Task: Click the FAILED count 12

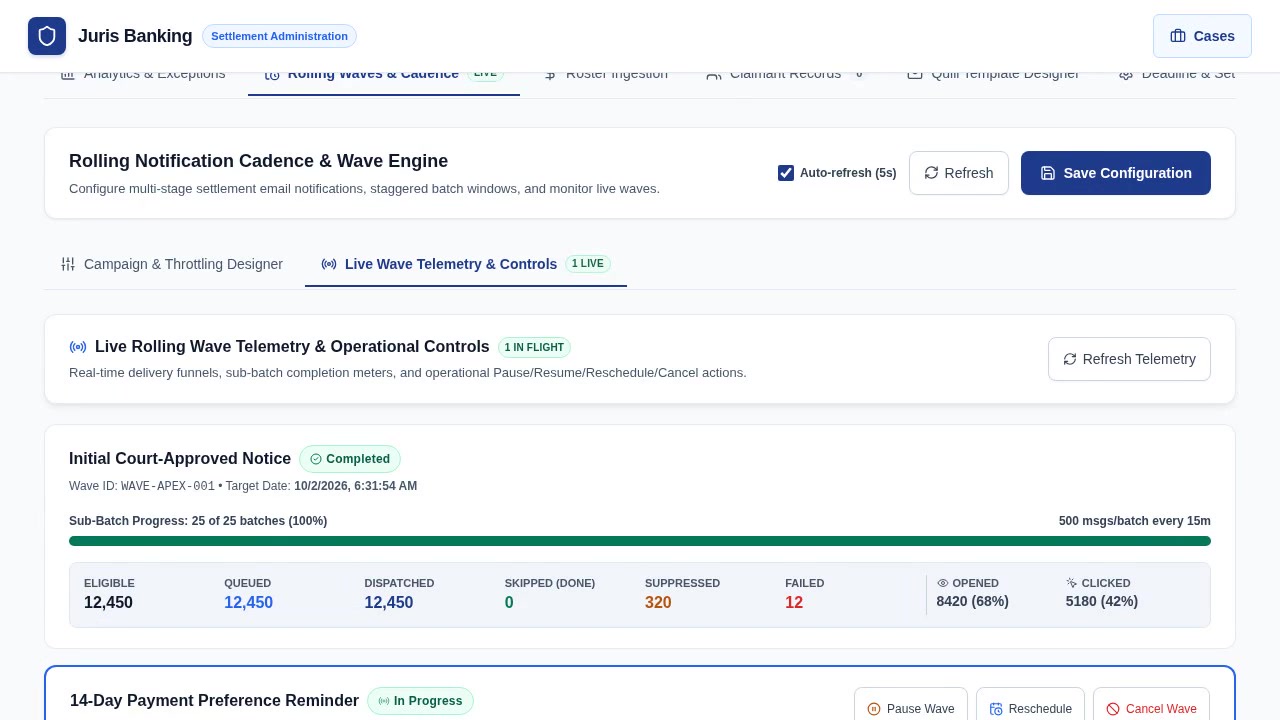Action: [794, 602]
